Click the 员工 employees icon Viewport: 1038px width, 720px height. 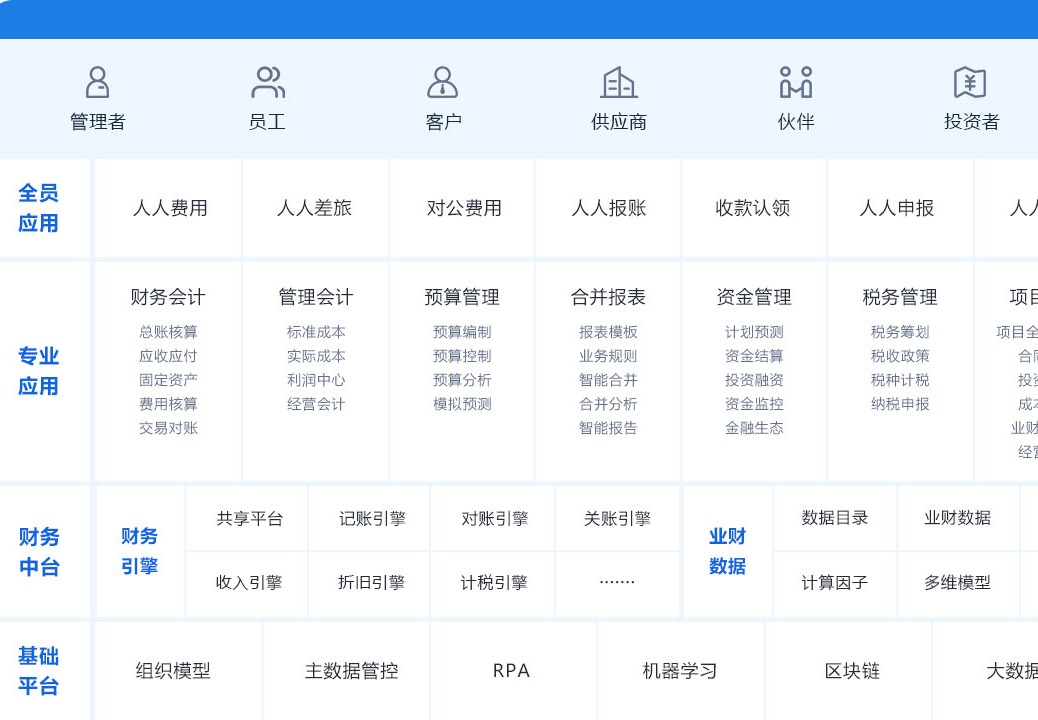click(267, 82)
